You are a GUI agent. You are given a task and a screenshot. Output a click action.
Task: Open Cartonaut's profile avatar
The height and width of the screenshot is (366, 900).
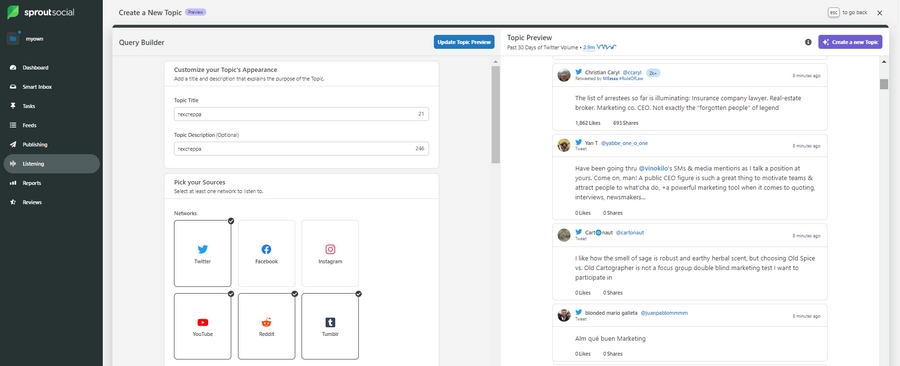tap(564, 235)
